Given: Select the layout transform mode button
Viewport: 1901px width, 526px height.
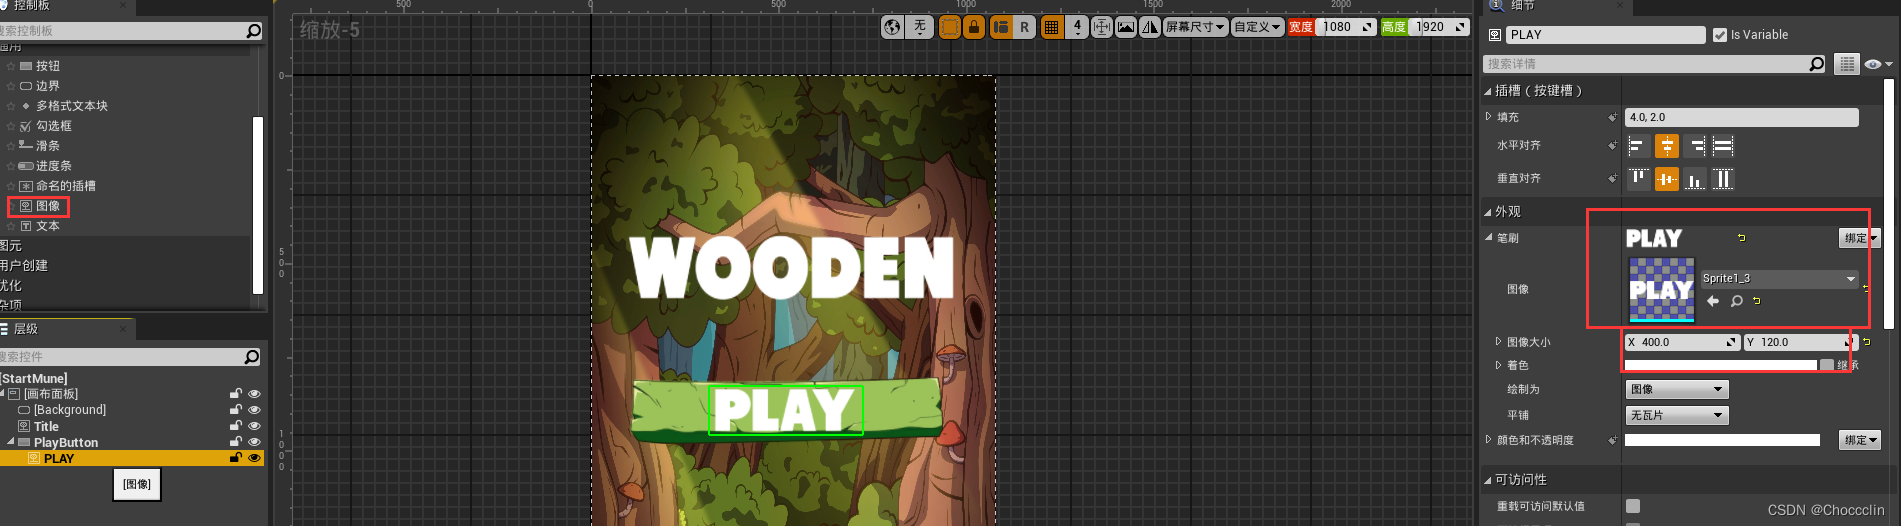Looking at the screenshot, I should [x=1001, y=27].
